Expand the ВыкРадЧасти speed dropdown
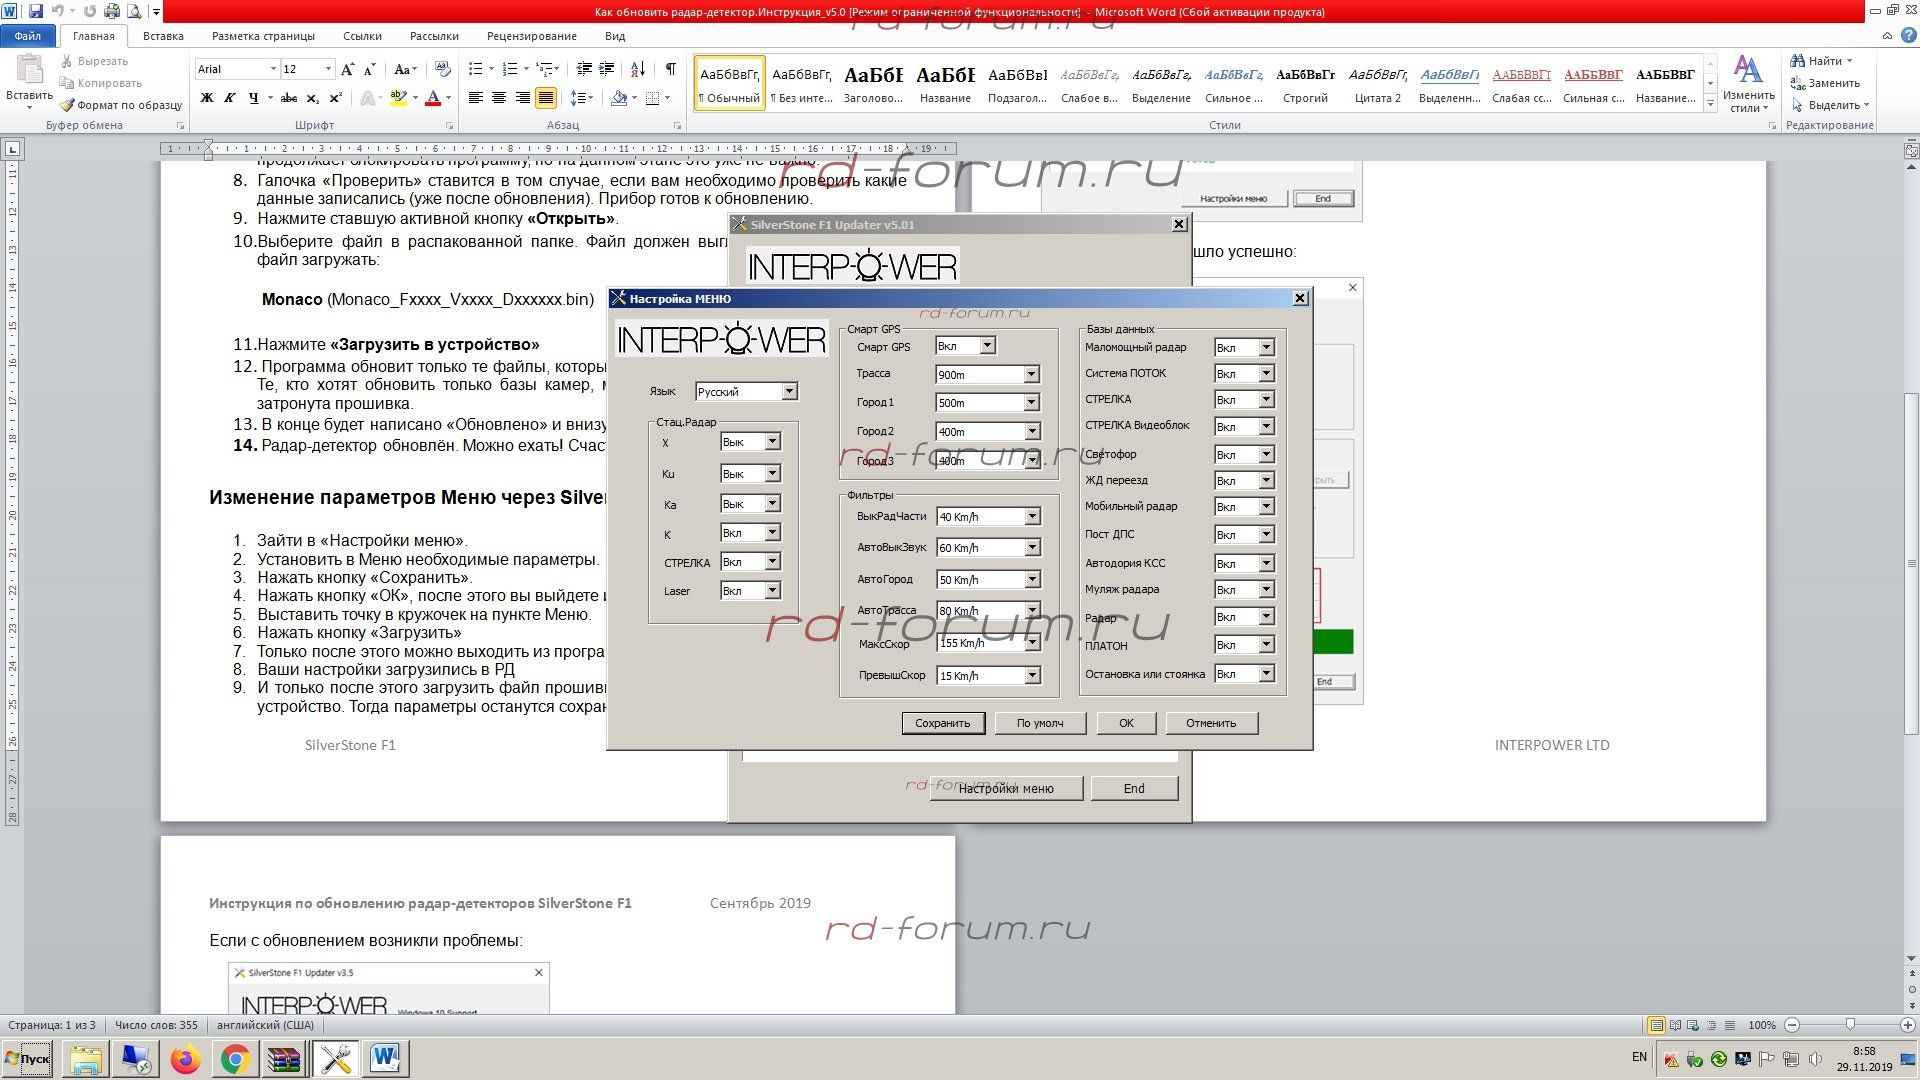The height and width of the screenshot is (1080, 1920). [x=1032, y=517]
